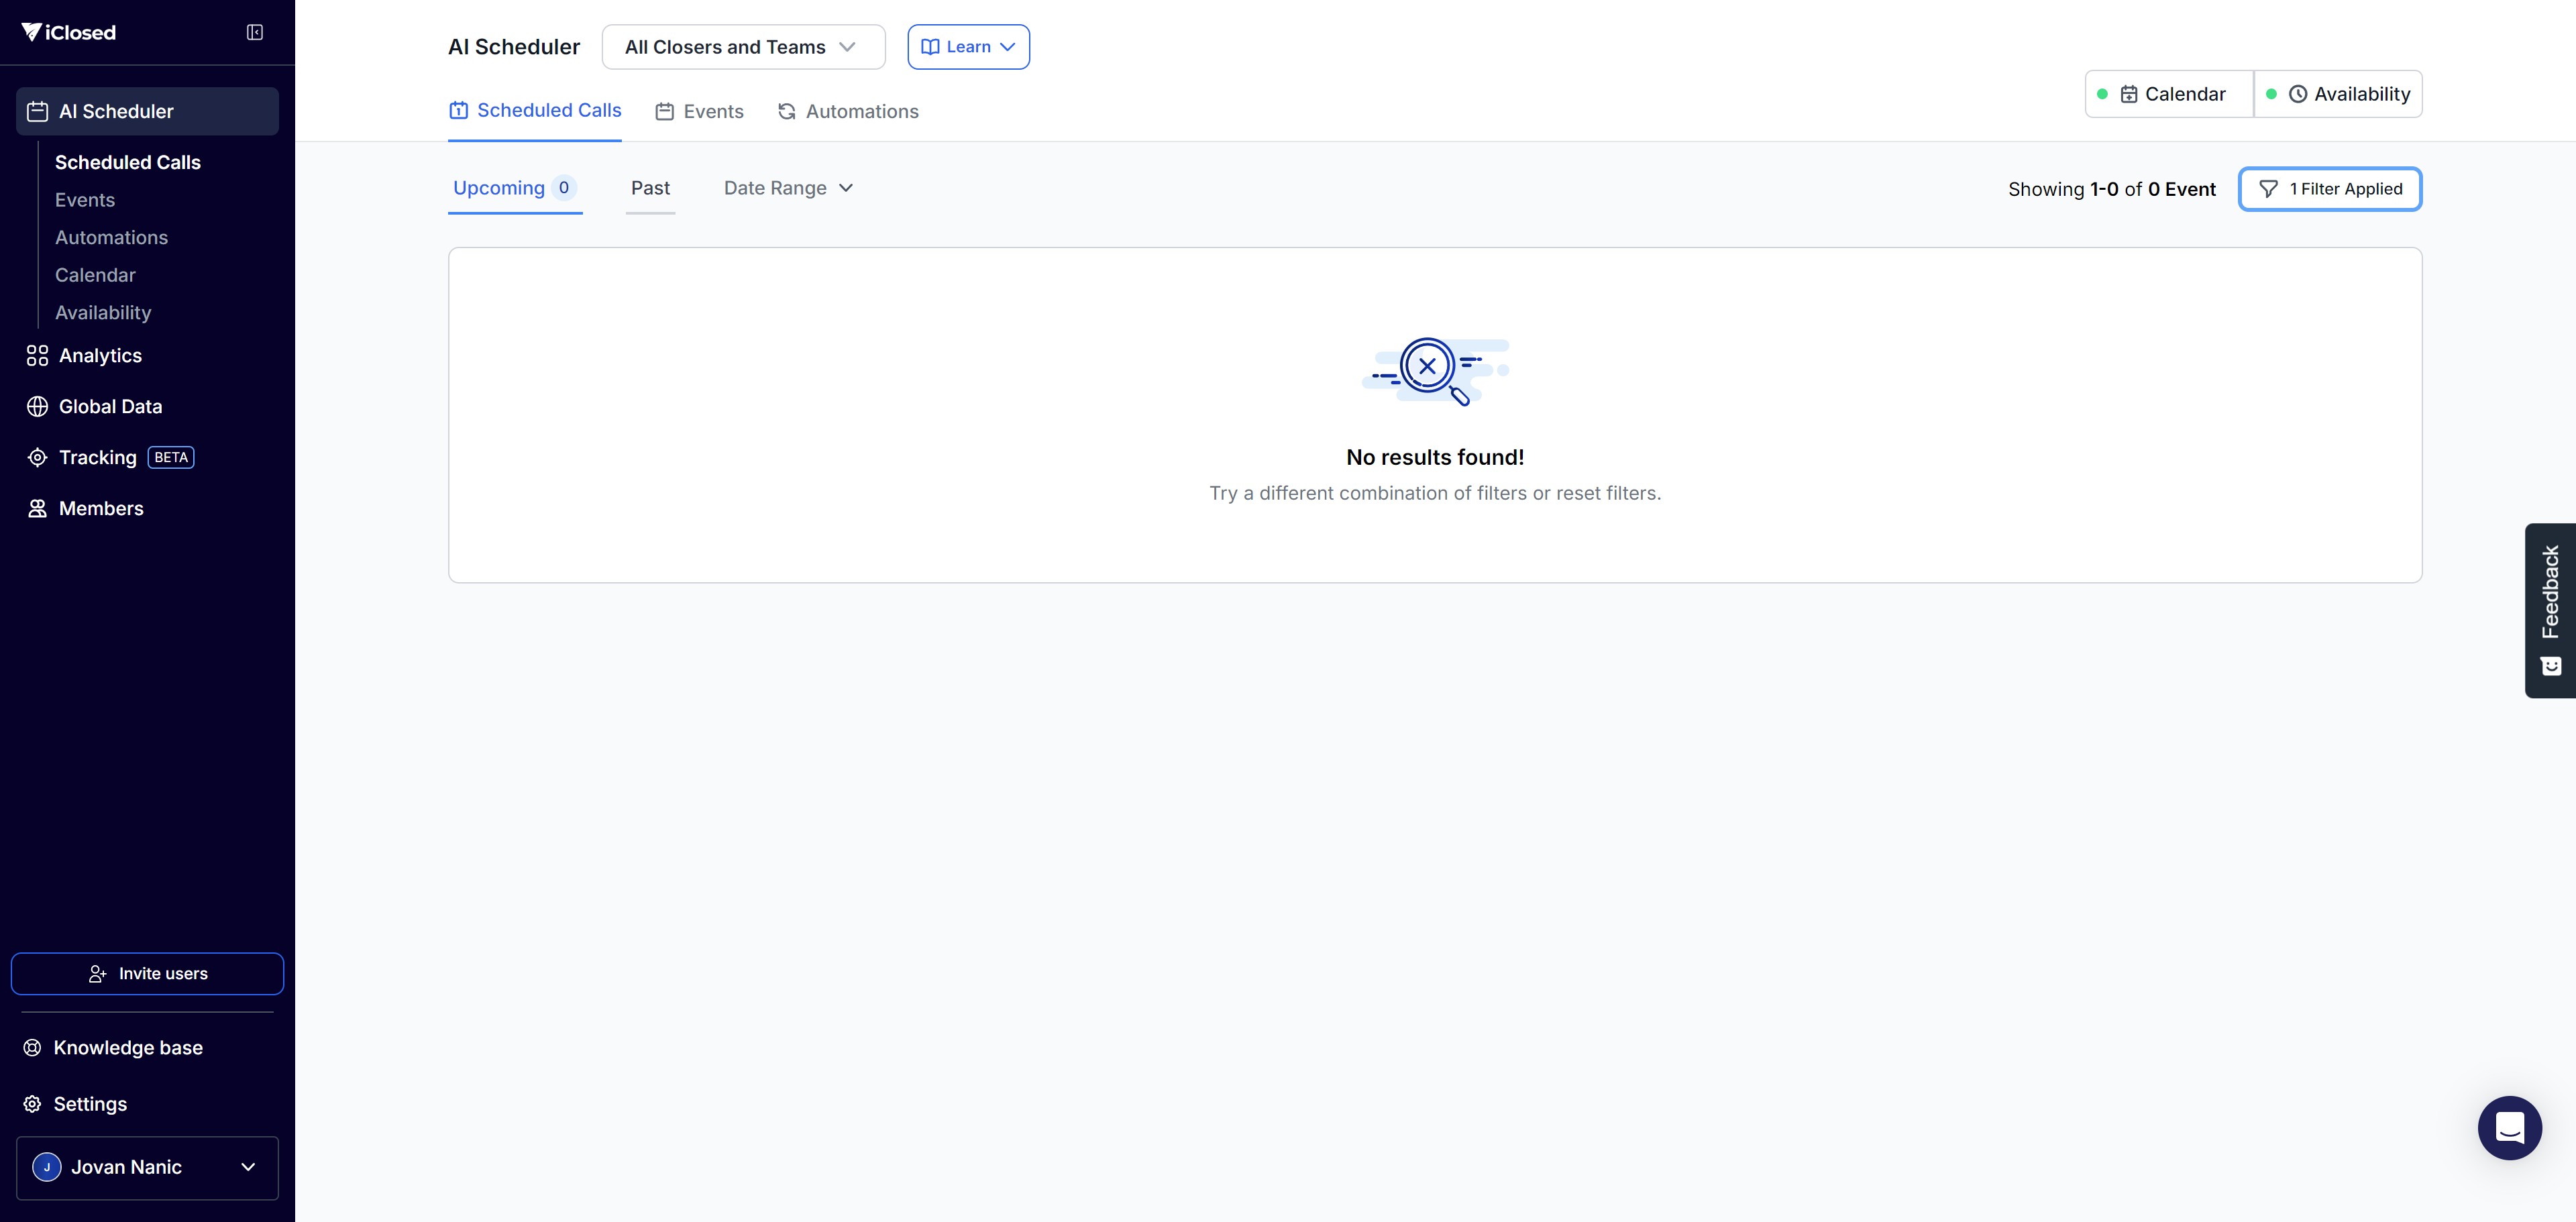Switch to the Automations top tab
Viewport: 2576px width, 1222px height.
point(848,111)
